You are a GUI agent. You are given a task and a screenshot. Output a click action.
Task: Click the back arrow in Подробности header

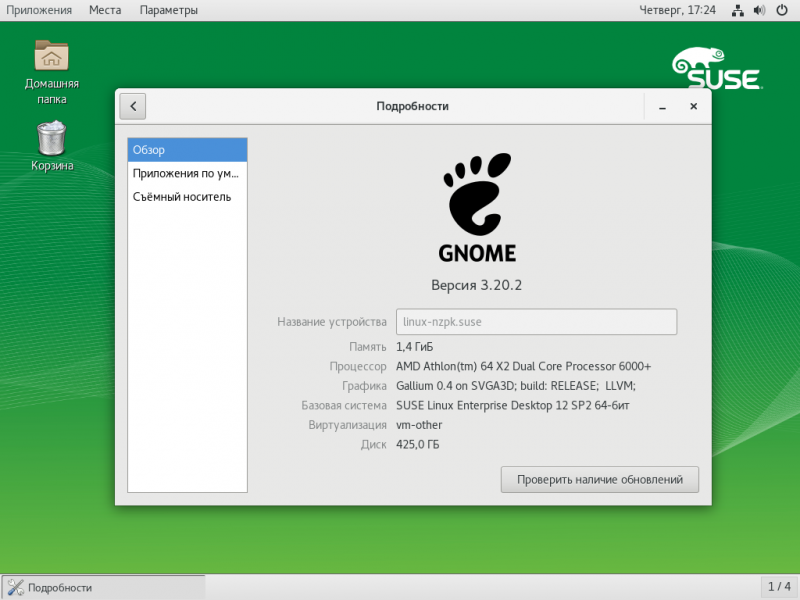[x=133, y=106]
